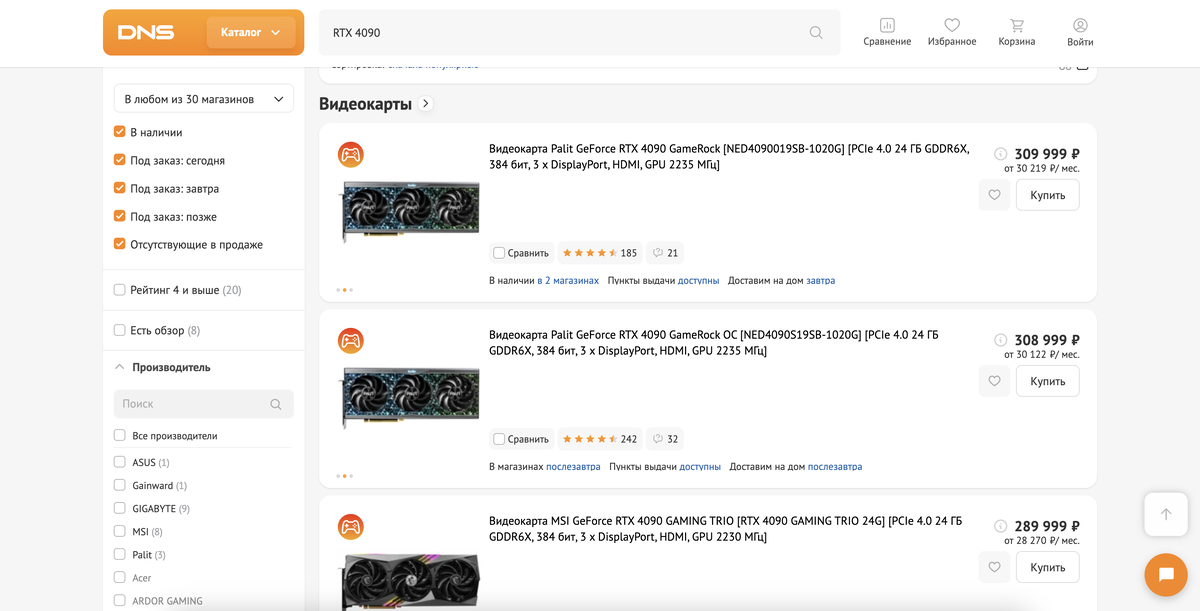Uncheck В наличии filter
The width and height of the screenshot is (1200, 611).
[x=120, y=132]
